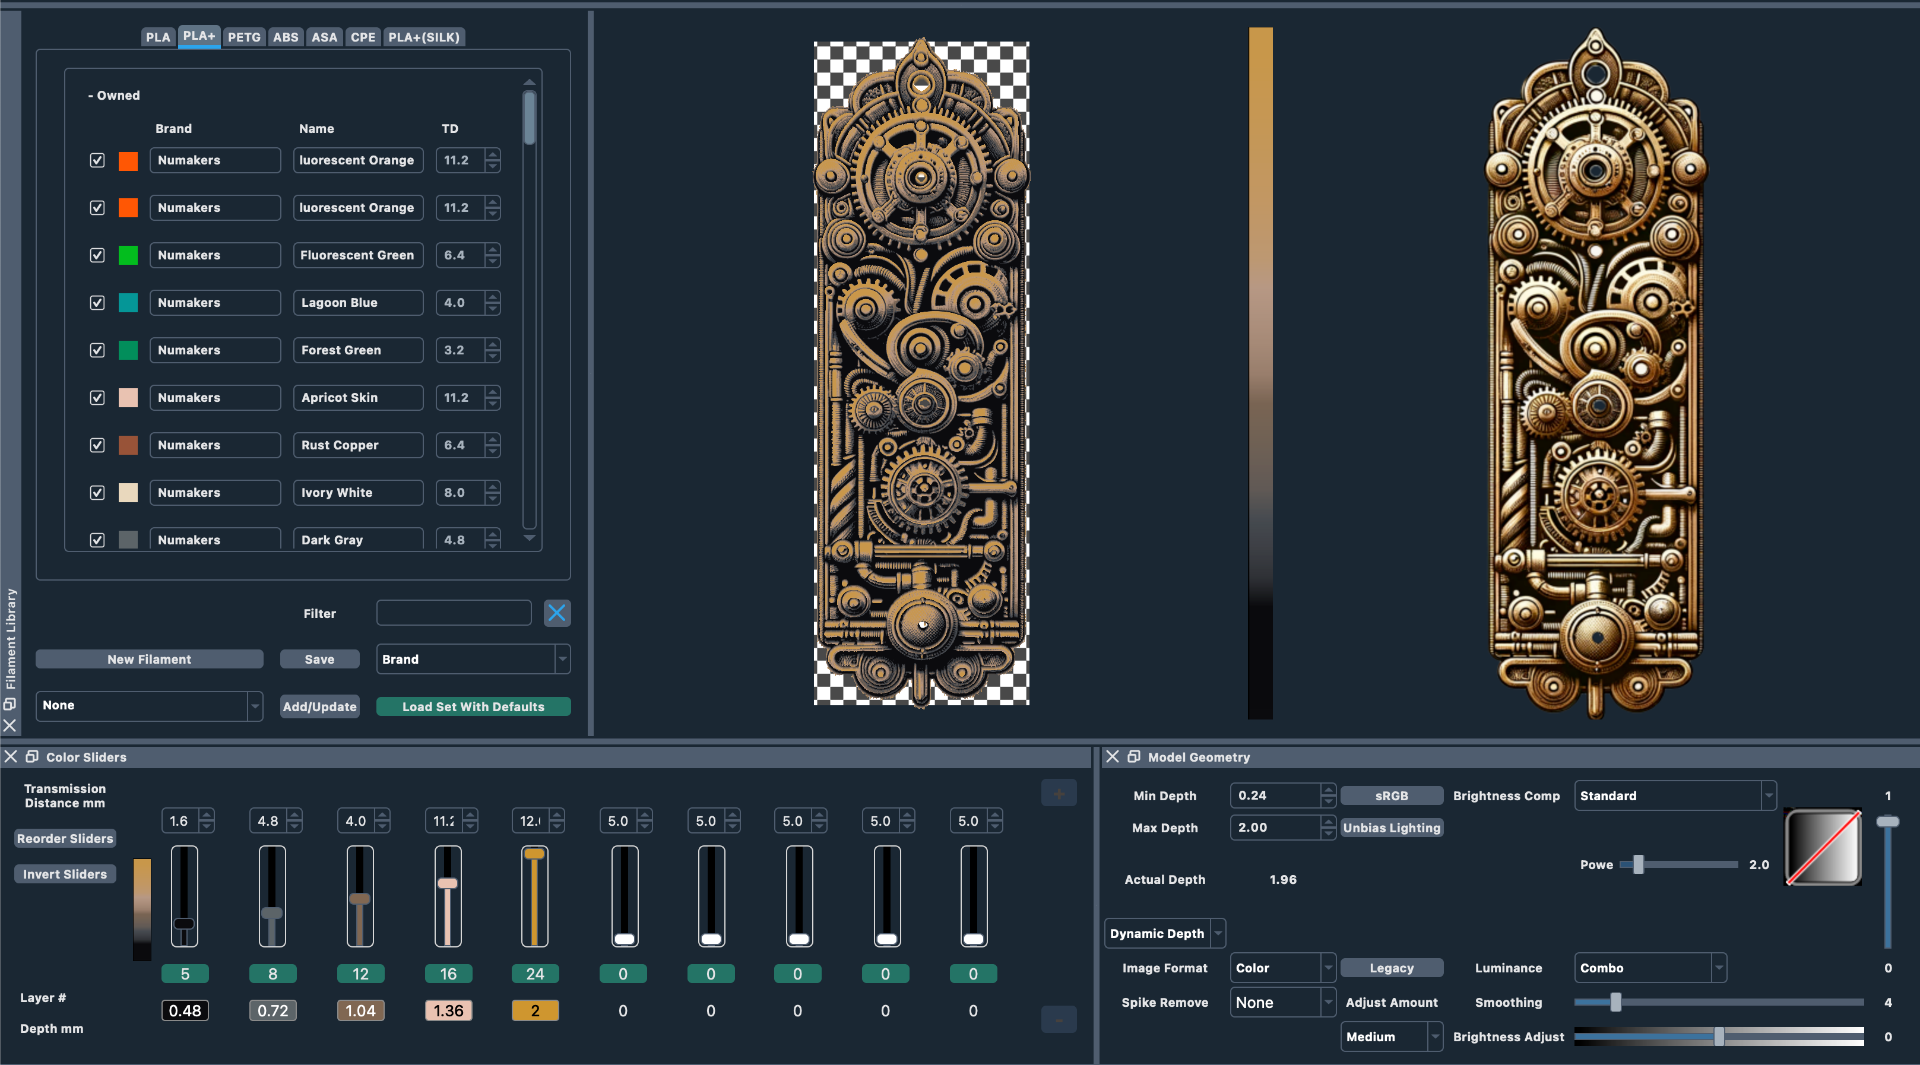Open the Dynamic Depth dropdown
This screenshot has height=1065, width=1920.
click(x=1164, y=934)
